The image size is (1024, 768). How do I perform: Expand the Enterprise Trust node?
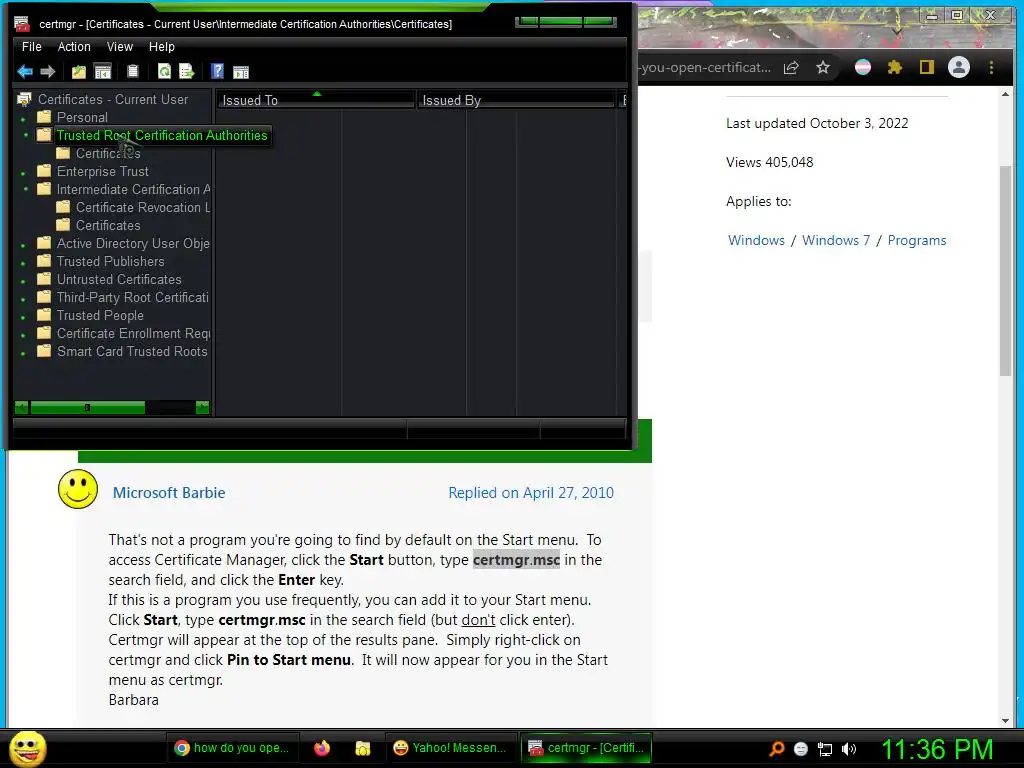[24, 173]
